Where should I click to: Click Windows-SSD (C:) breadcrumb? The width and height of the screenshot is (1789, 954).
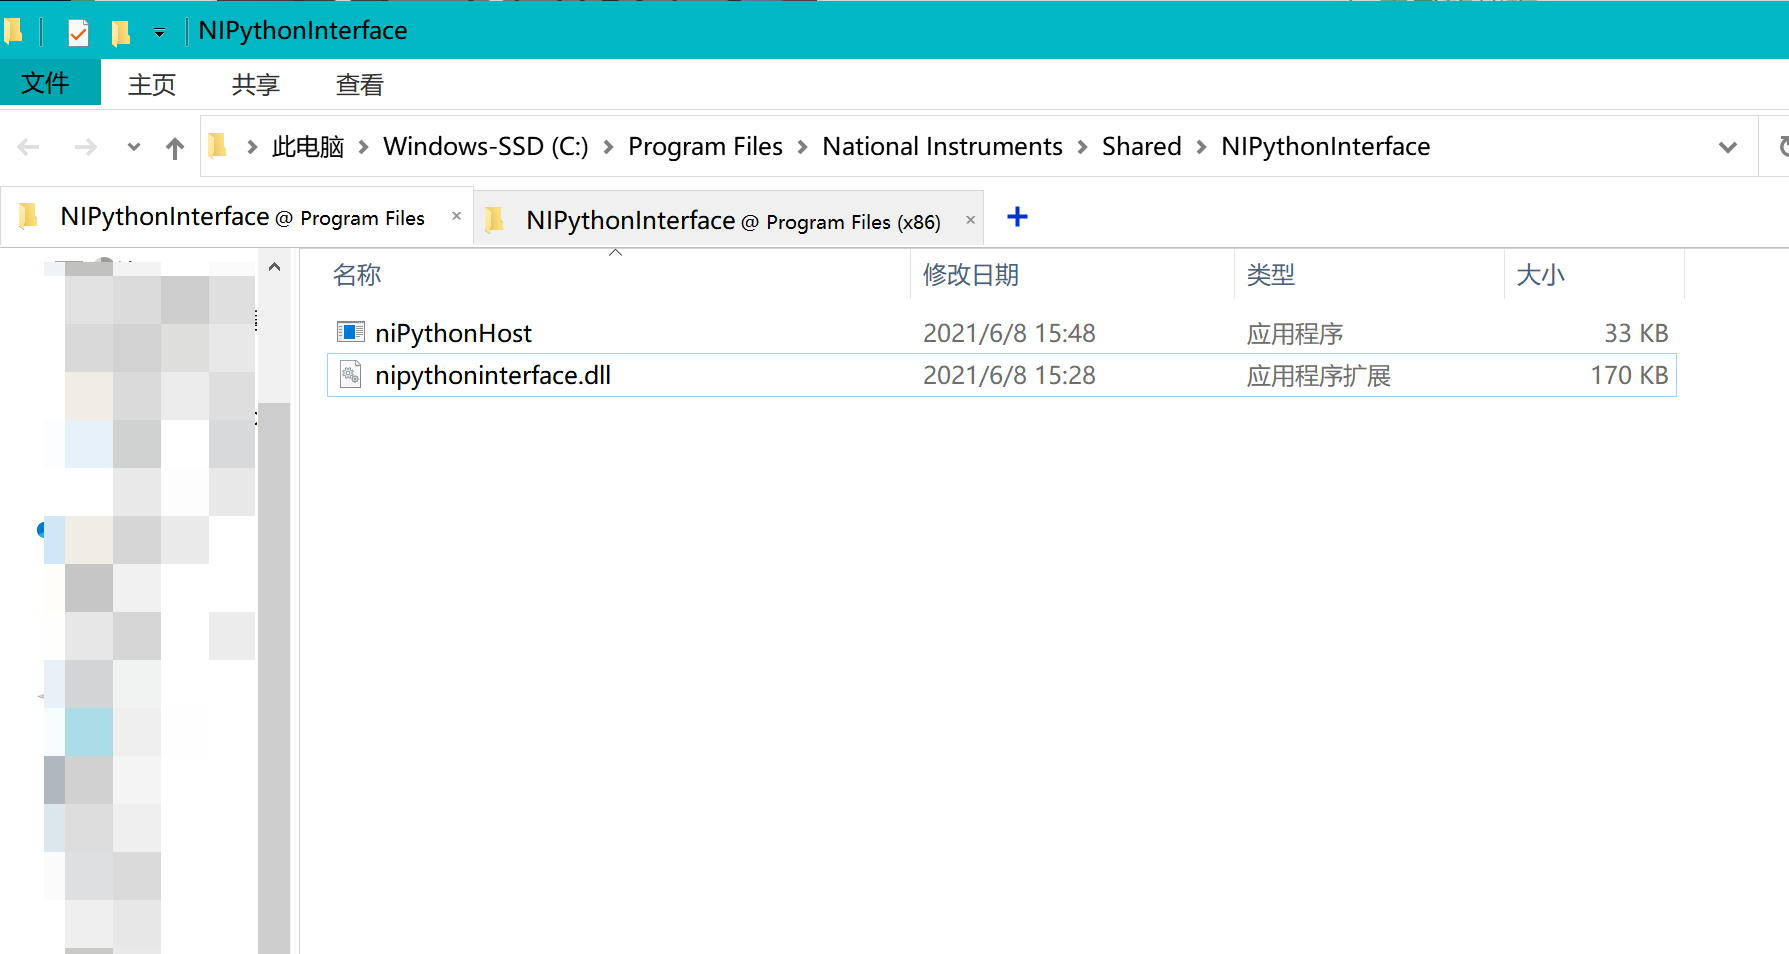486,147
